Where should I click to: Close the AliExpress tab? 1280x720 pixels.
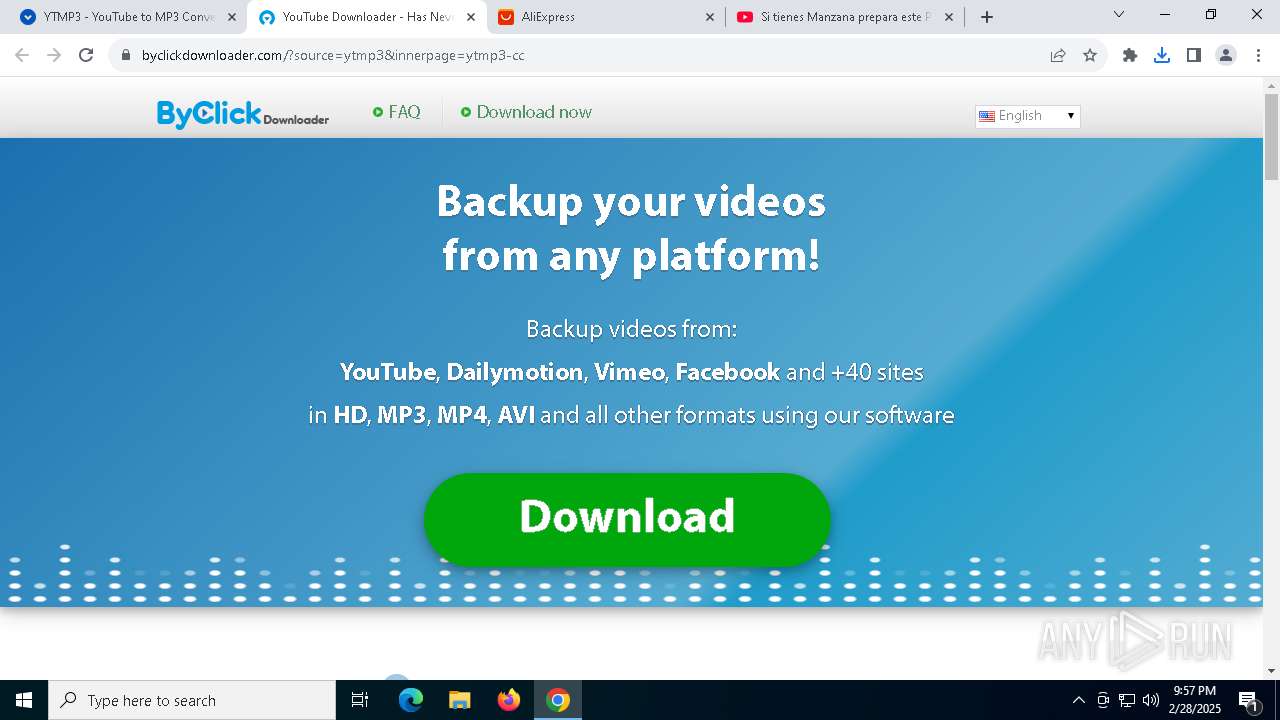[x=710, y=17]
